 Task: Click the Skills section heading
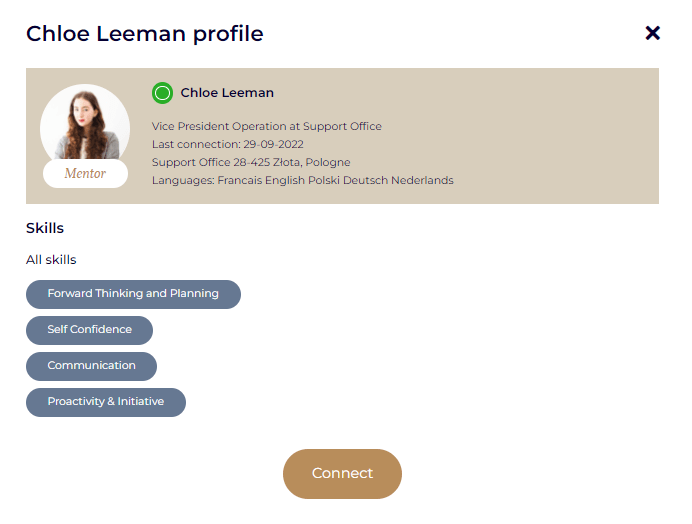[45, 229]
